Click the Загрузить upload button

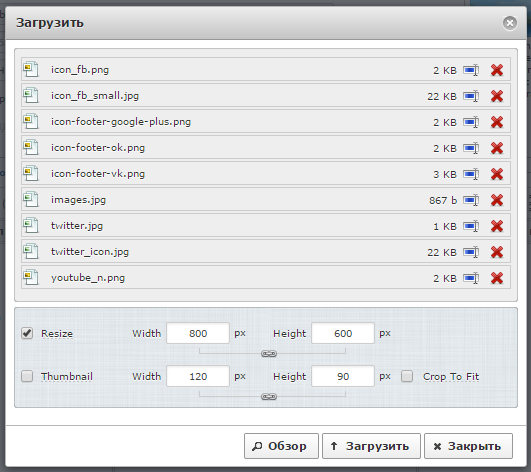click(x=371, y=446)
